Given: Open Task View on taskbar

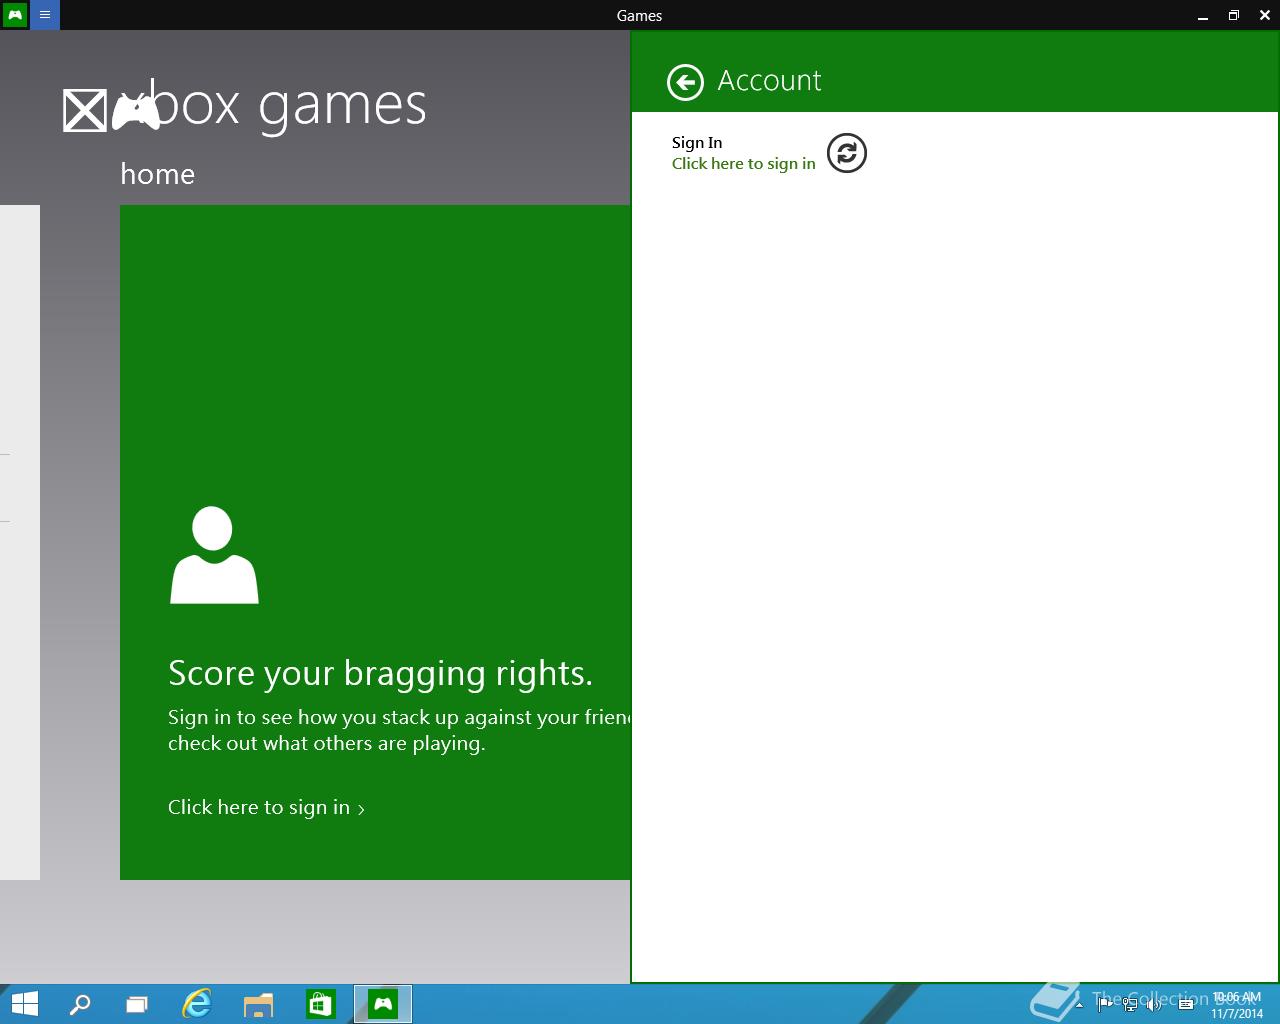Looking at the screenshot, I should click(x=137, y=1004).
